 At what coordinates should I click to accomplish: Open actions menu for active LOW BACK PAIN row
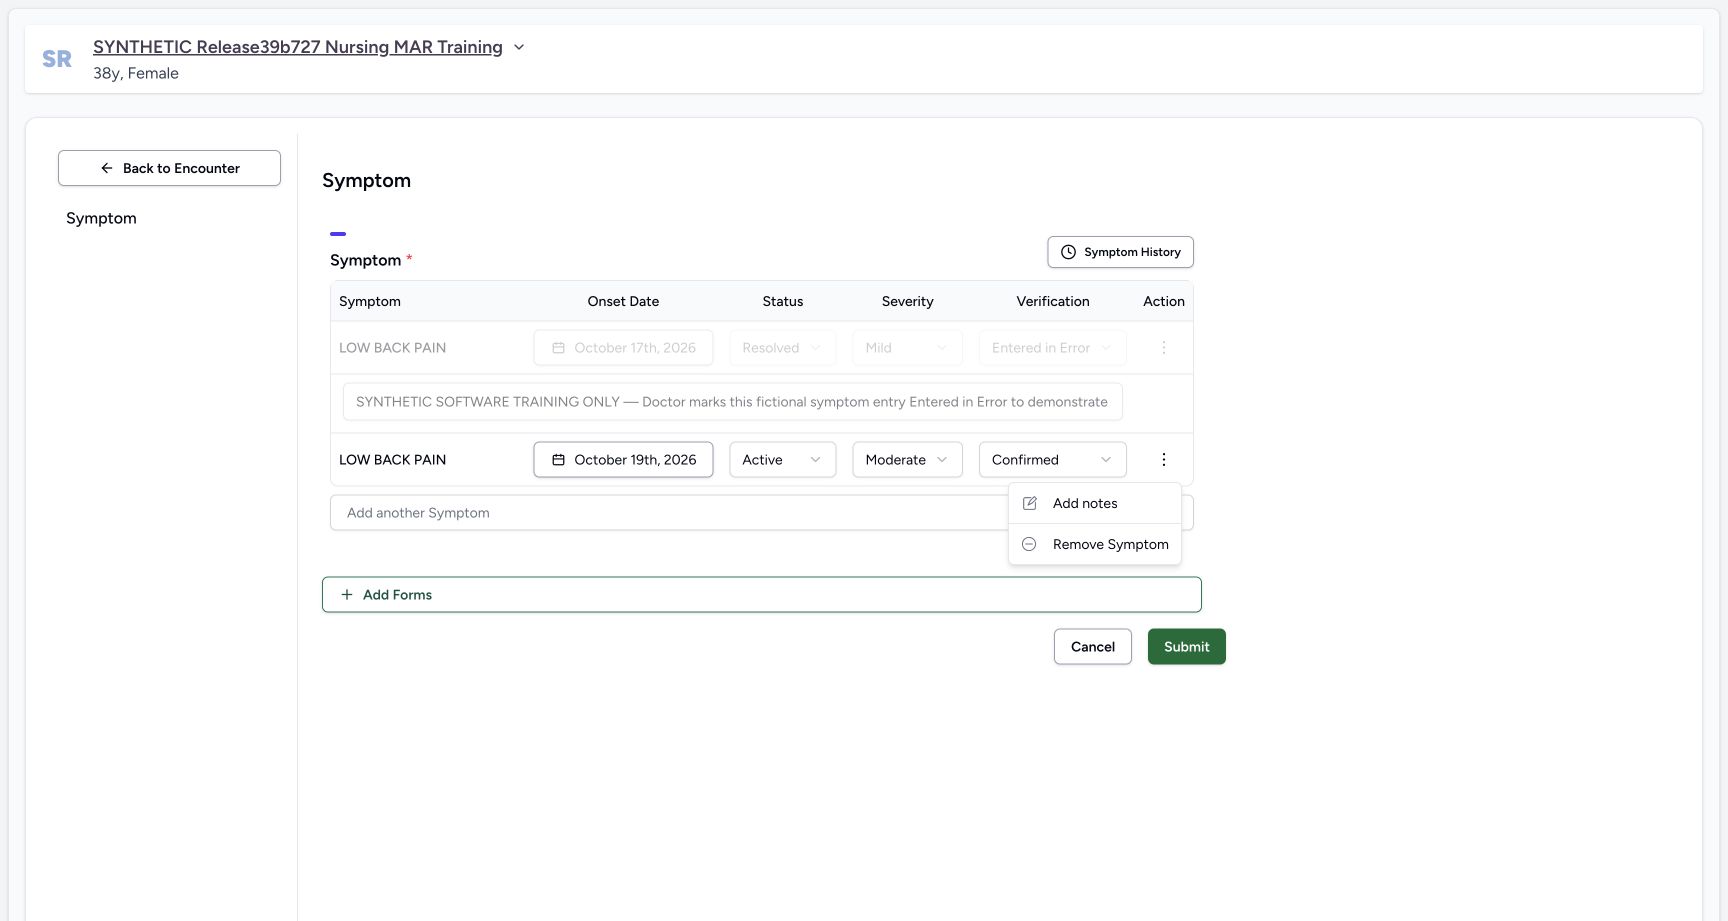pos(1163,460)
